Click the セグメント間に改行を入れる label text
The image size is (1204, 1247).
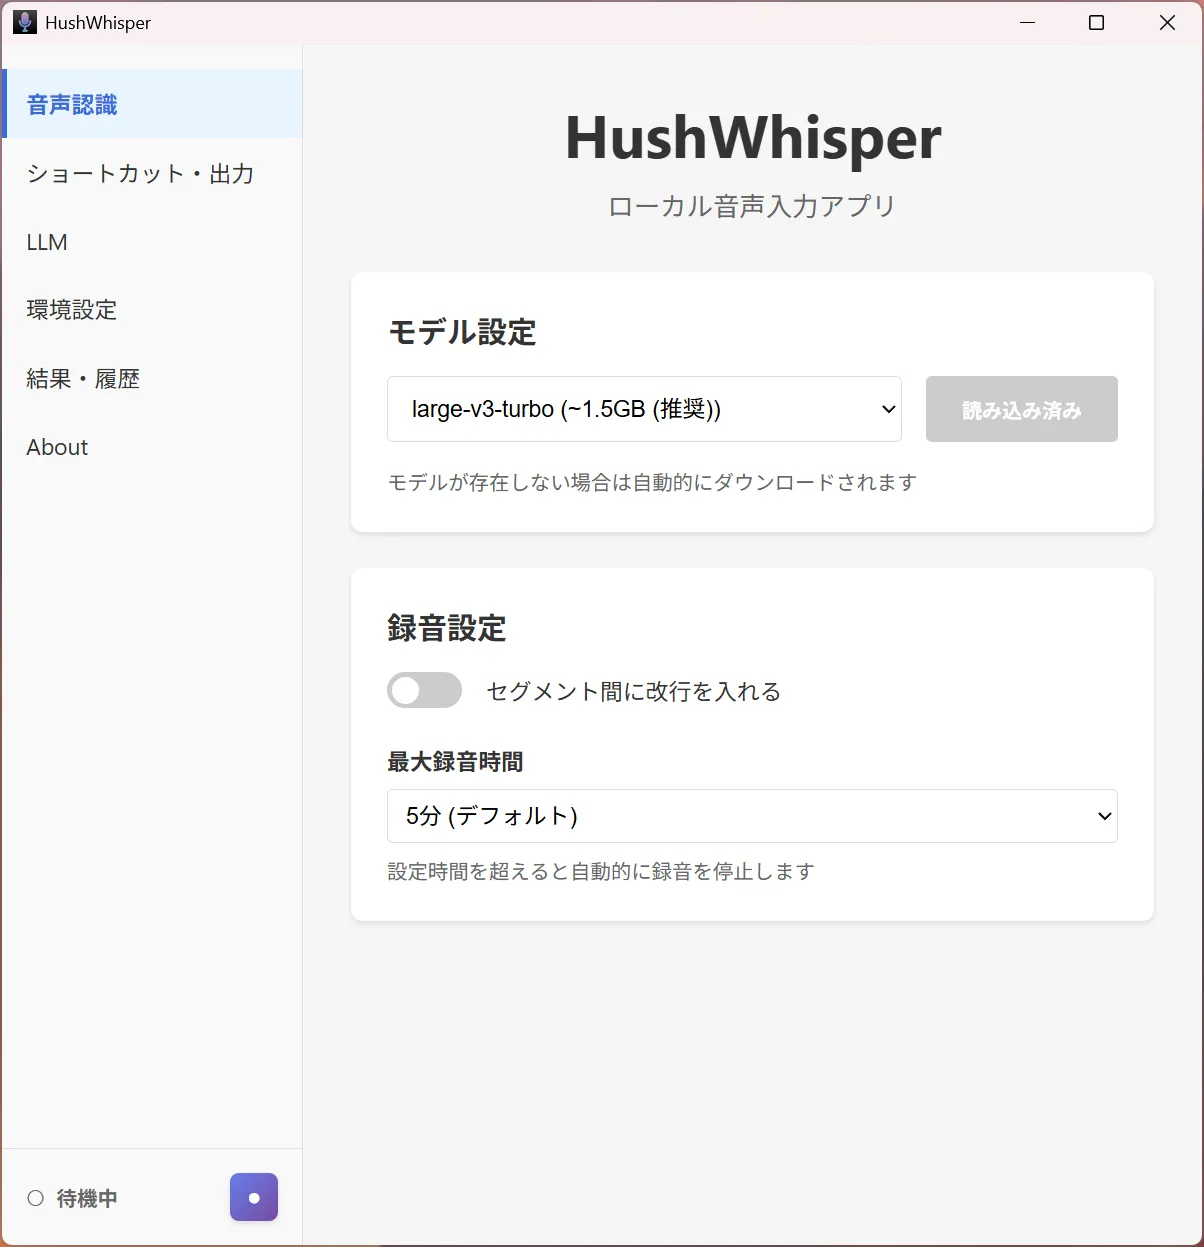click(x=633, y=691)
